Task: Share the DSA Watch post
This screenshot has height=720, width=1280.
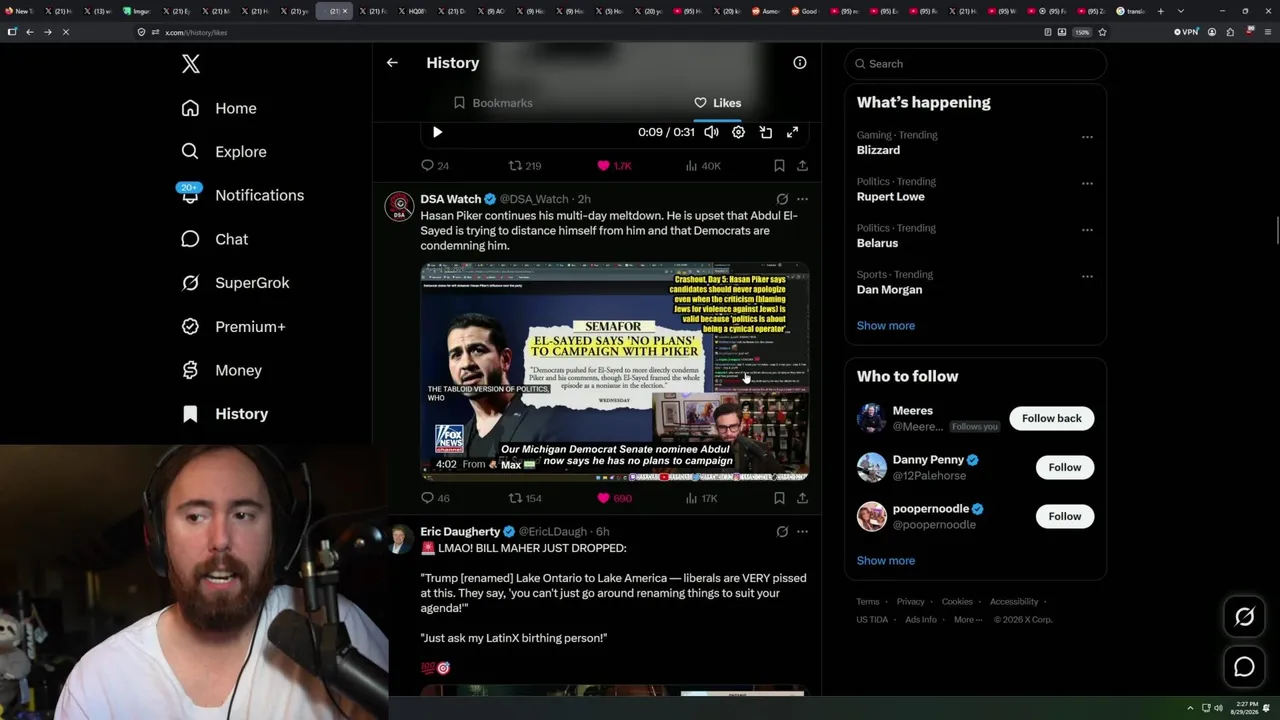Action: pyautogui.click(x=802, y=498)
